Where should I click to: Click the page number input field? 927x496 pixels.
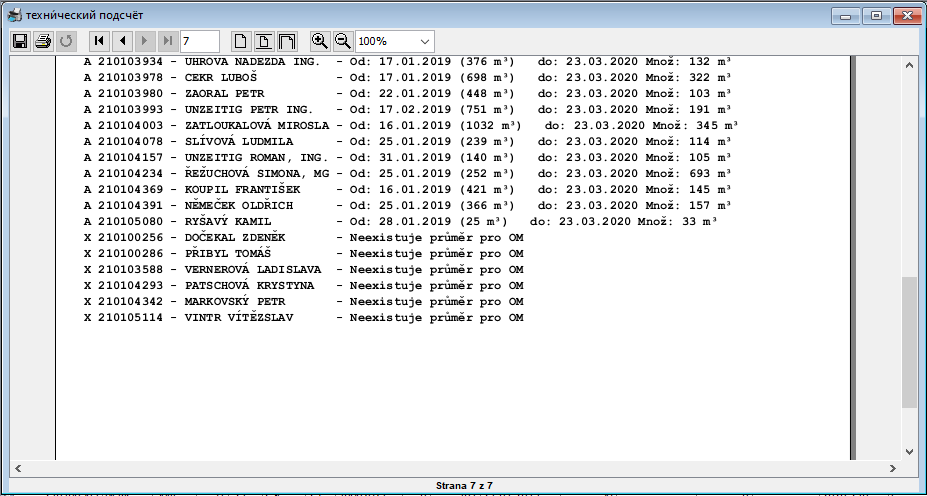(199, 41)
